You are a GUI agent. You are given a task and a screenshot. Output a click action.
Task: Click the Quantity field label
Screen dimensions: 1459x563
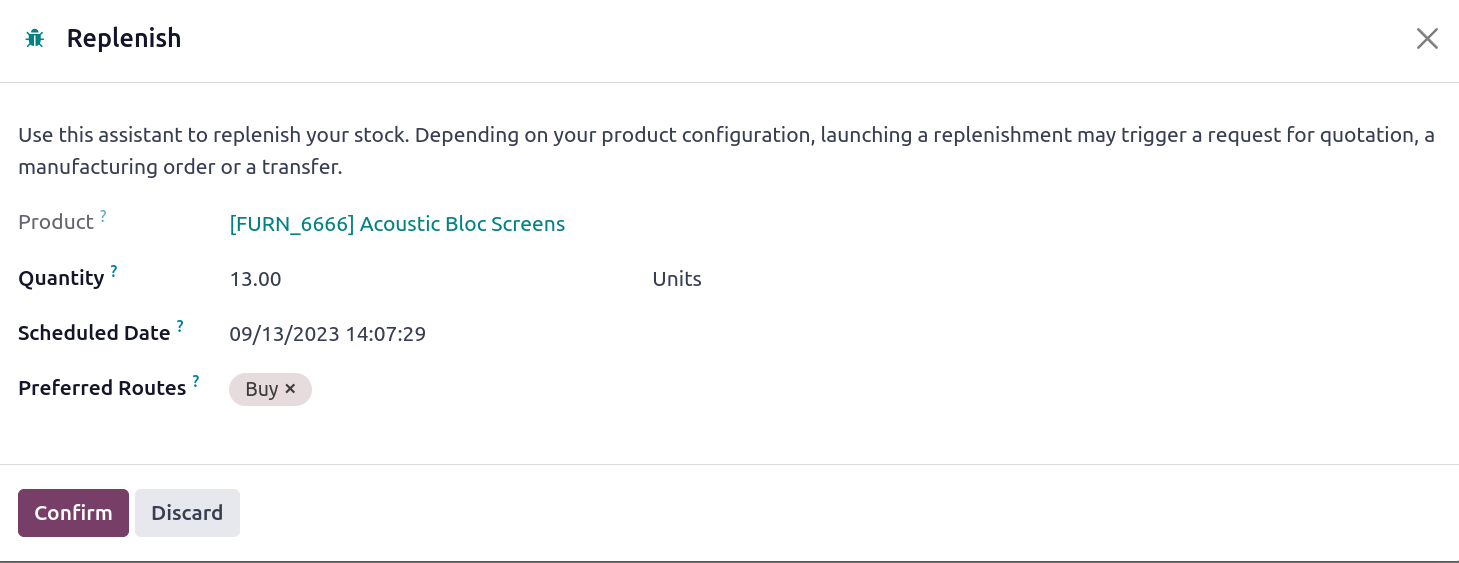pyautogui.click(x=61, y=278)
